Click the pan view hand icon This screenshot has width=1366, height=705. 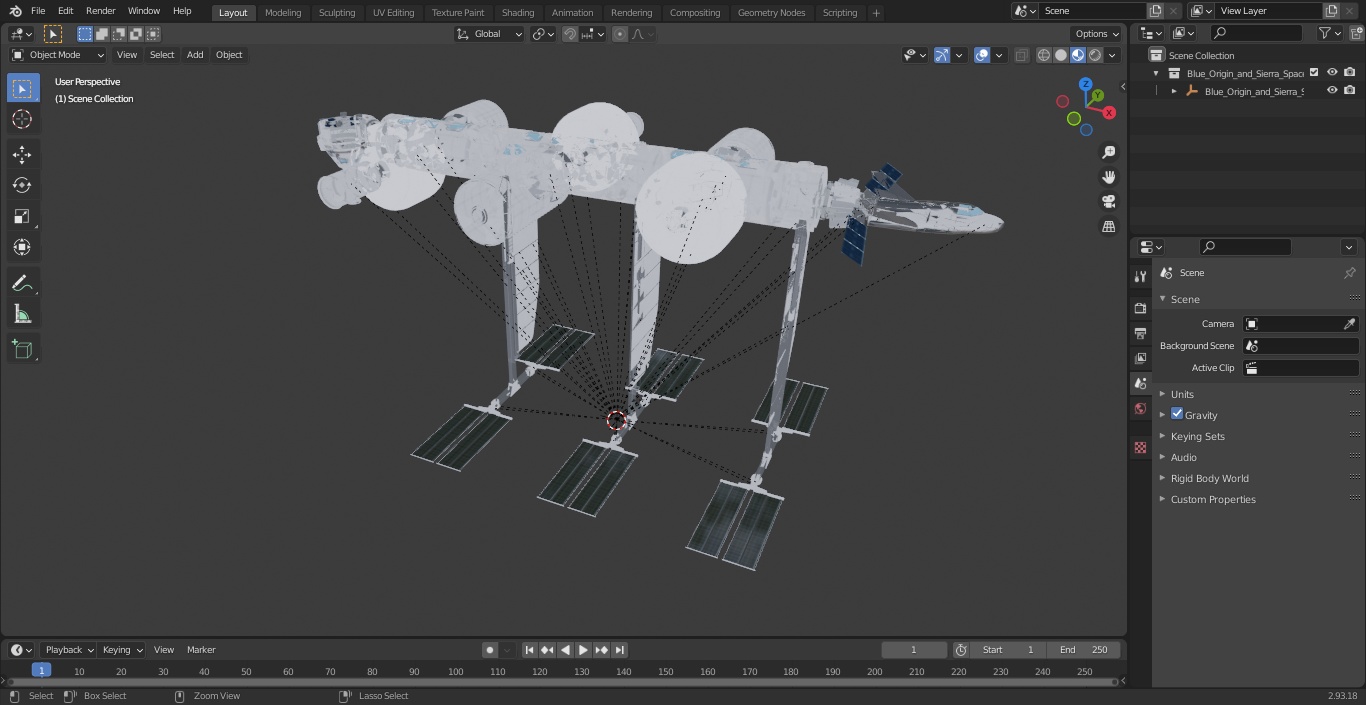tap(1109, 177)
